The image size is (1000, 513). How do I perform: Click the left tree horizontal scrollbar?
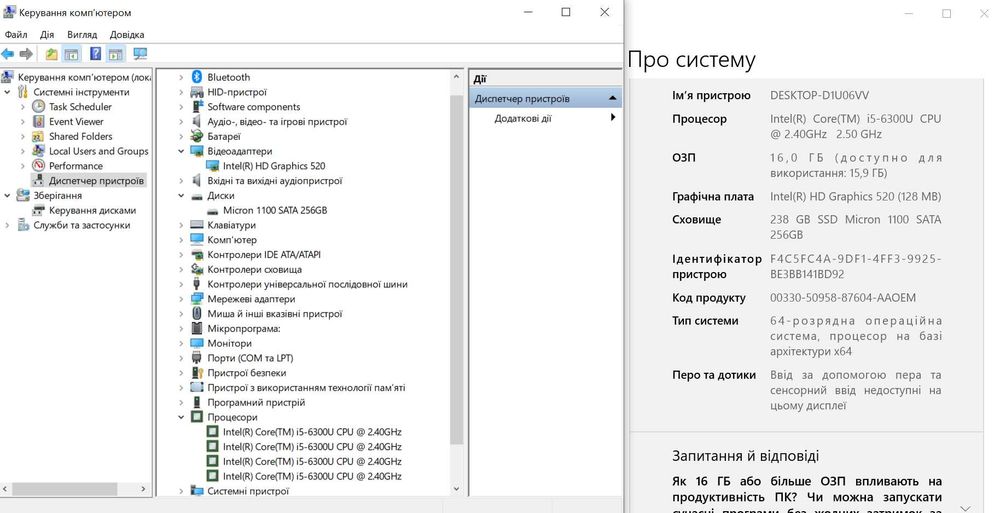(64, 489)
